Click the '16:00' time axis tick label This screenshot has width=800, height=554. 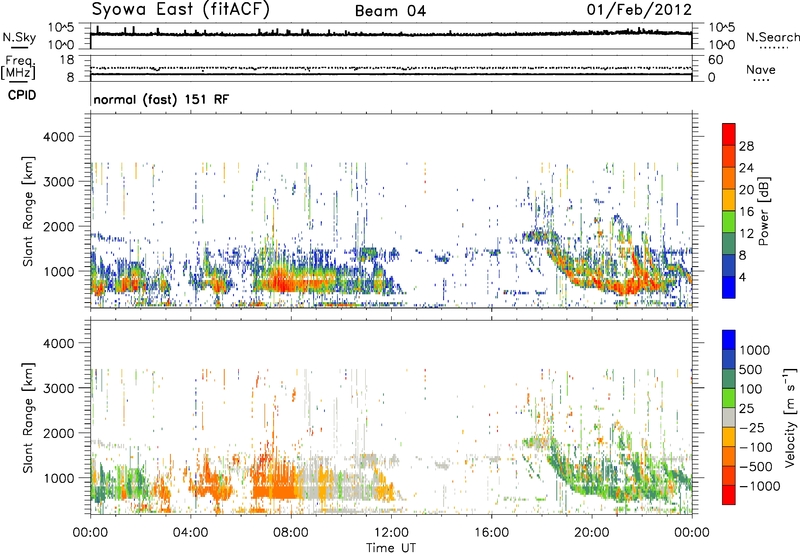(x=491, y=533)
